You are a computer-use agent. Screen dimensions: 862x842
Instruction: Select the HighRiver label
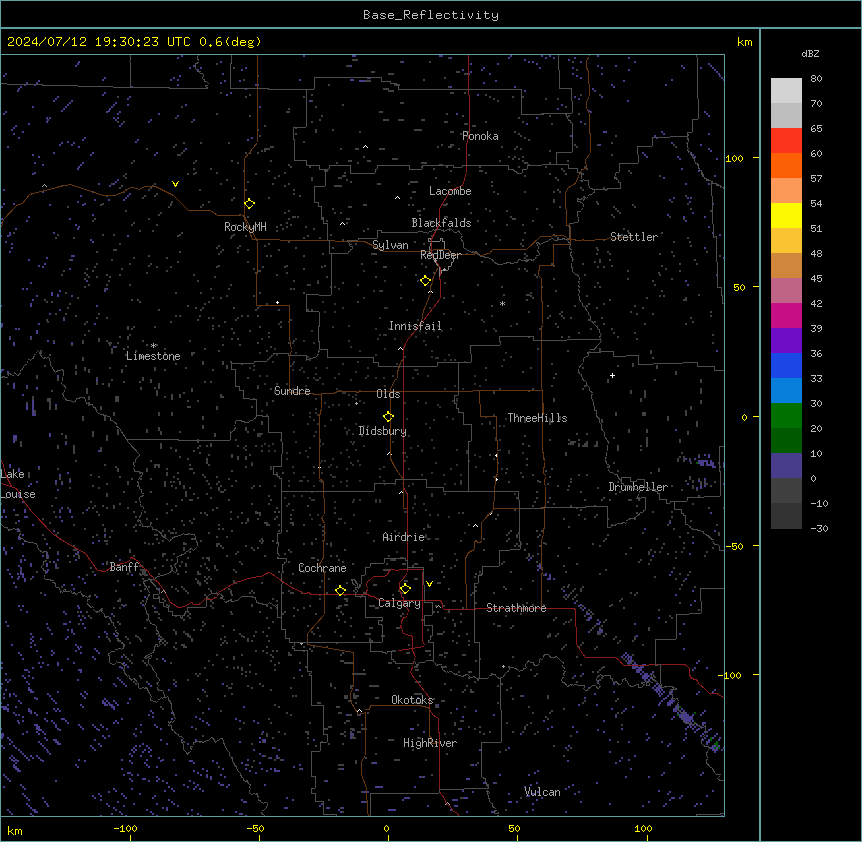point(430,743)
